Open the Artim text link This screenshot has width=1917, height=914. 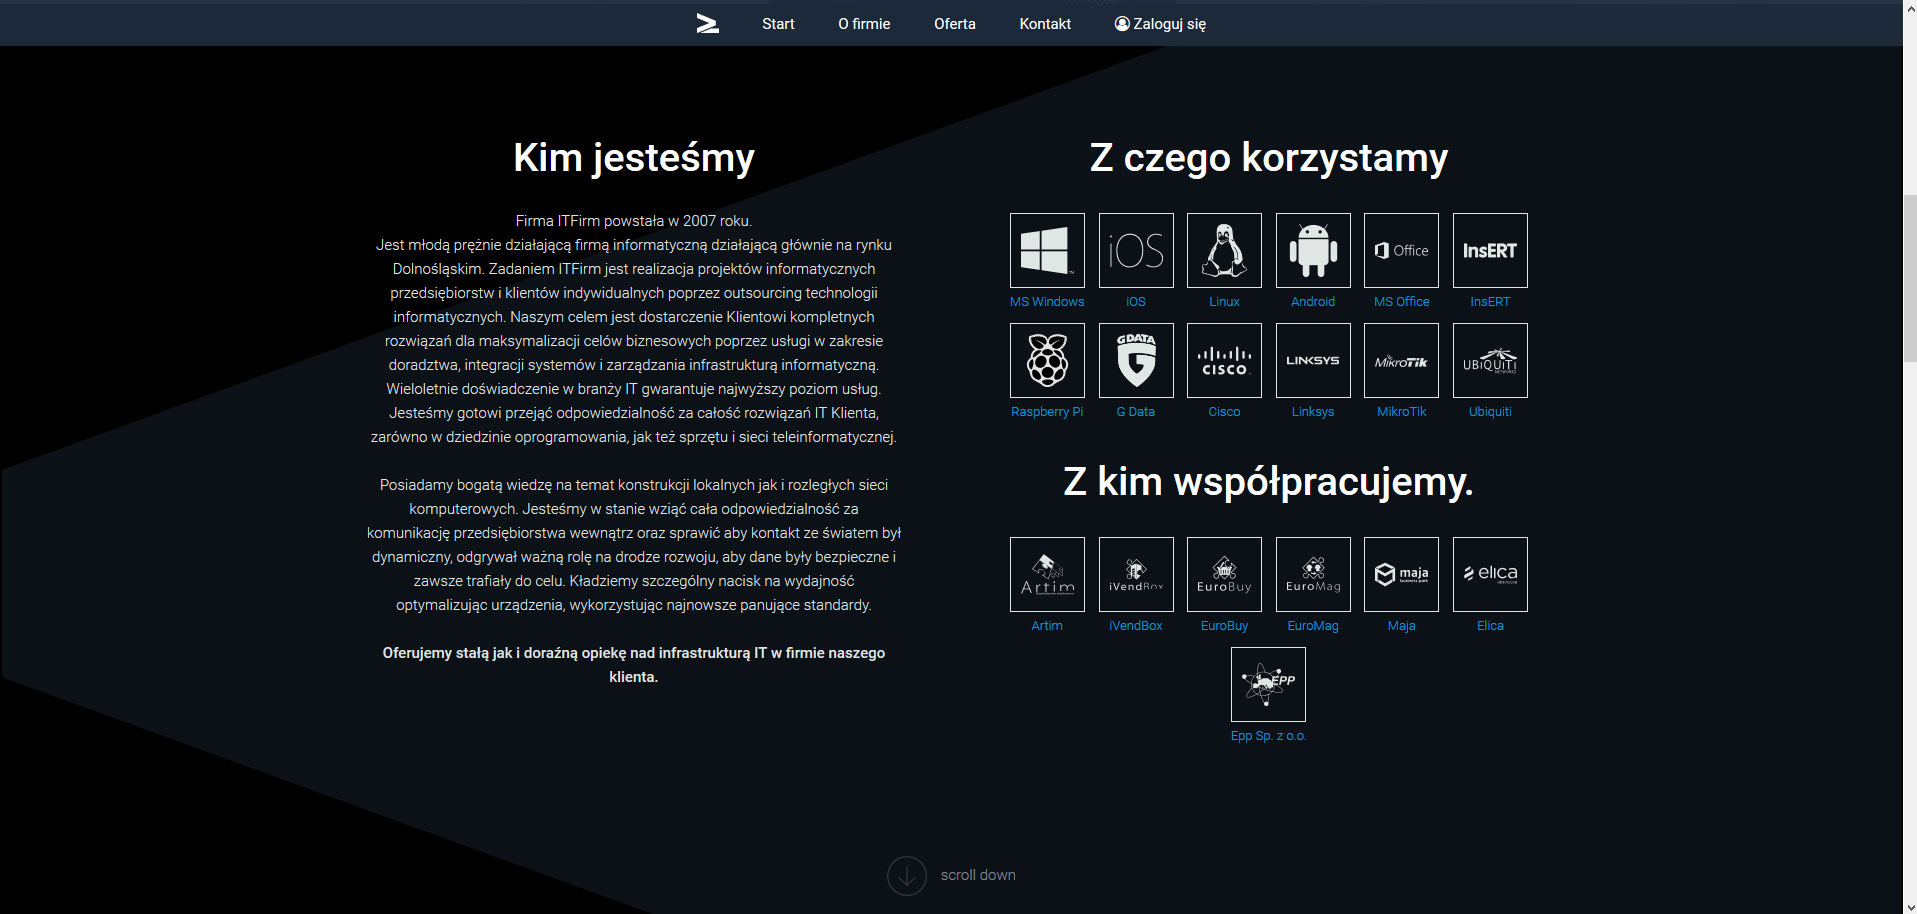1047,625
